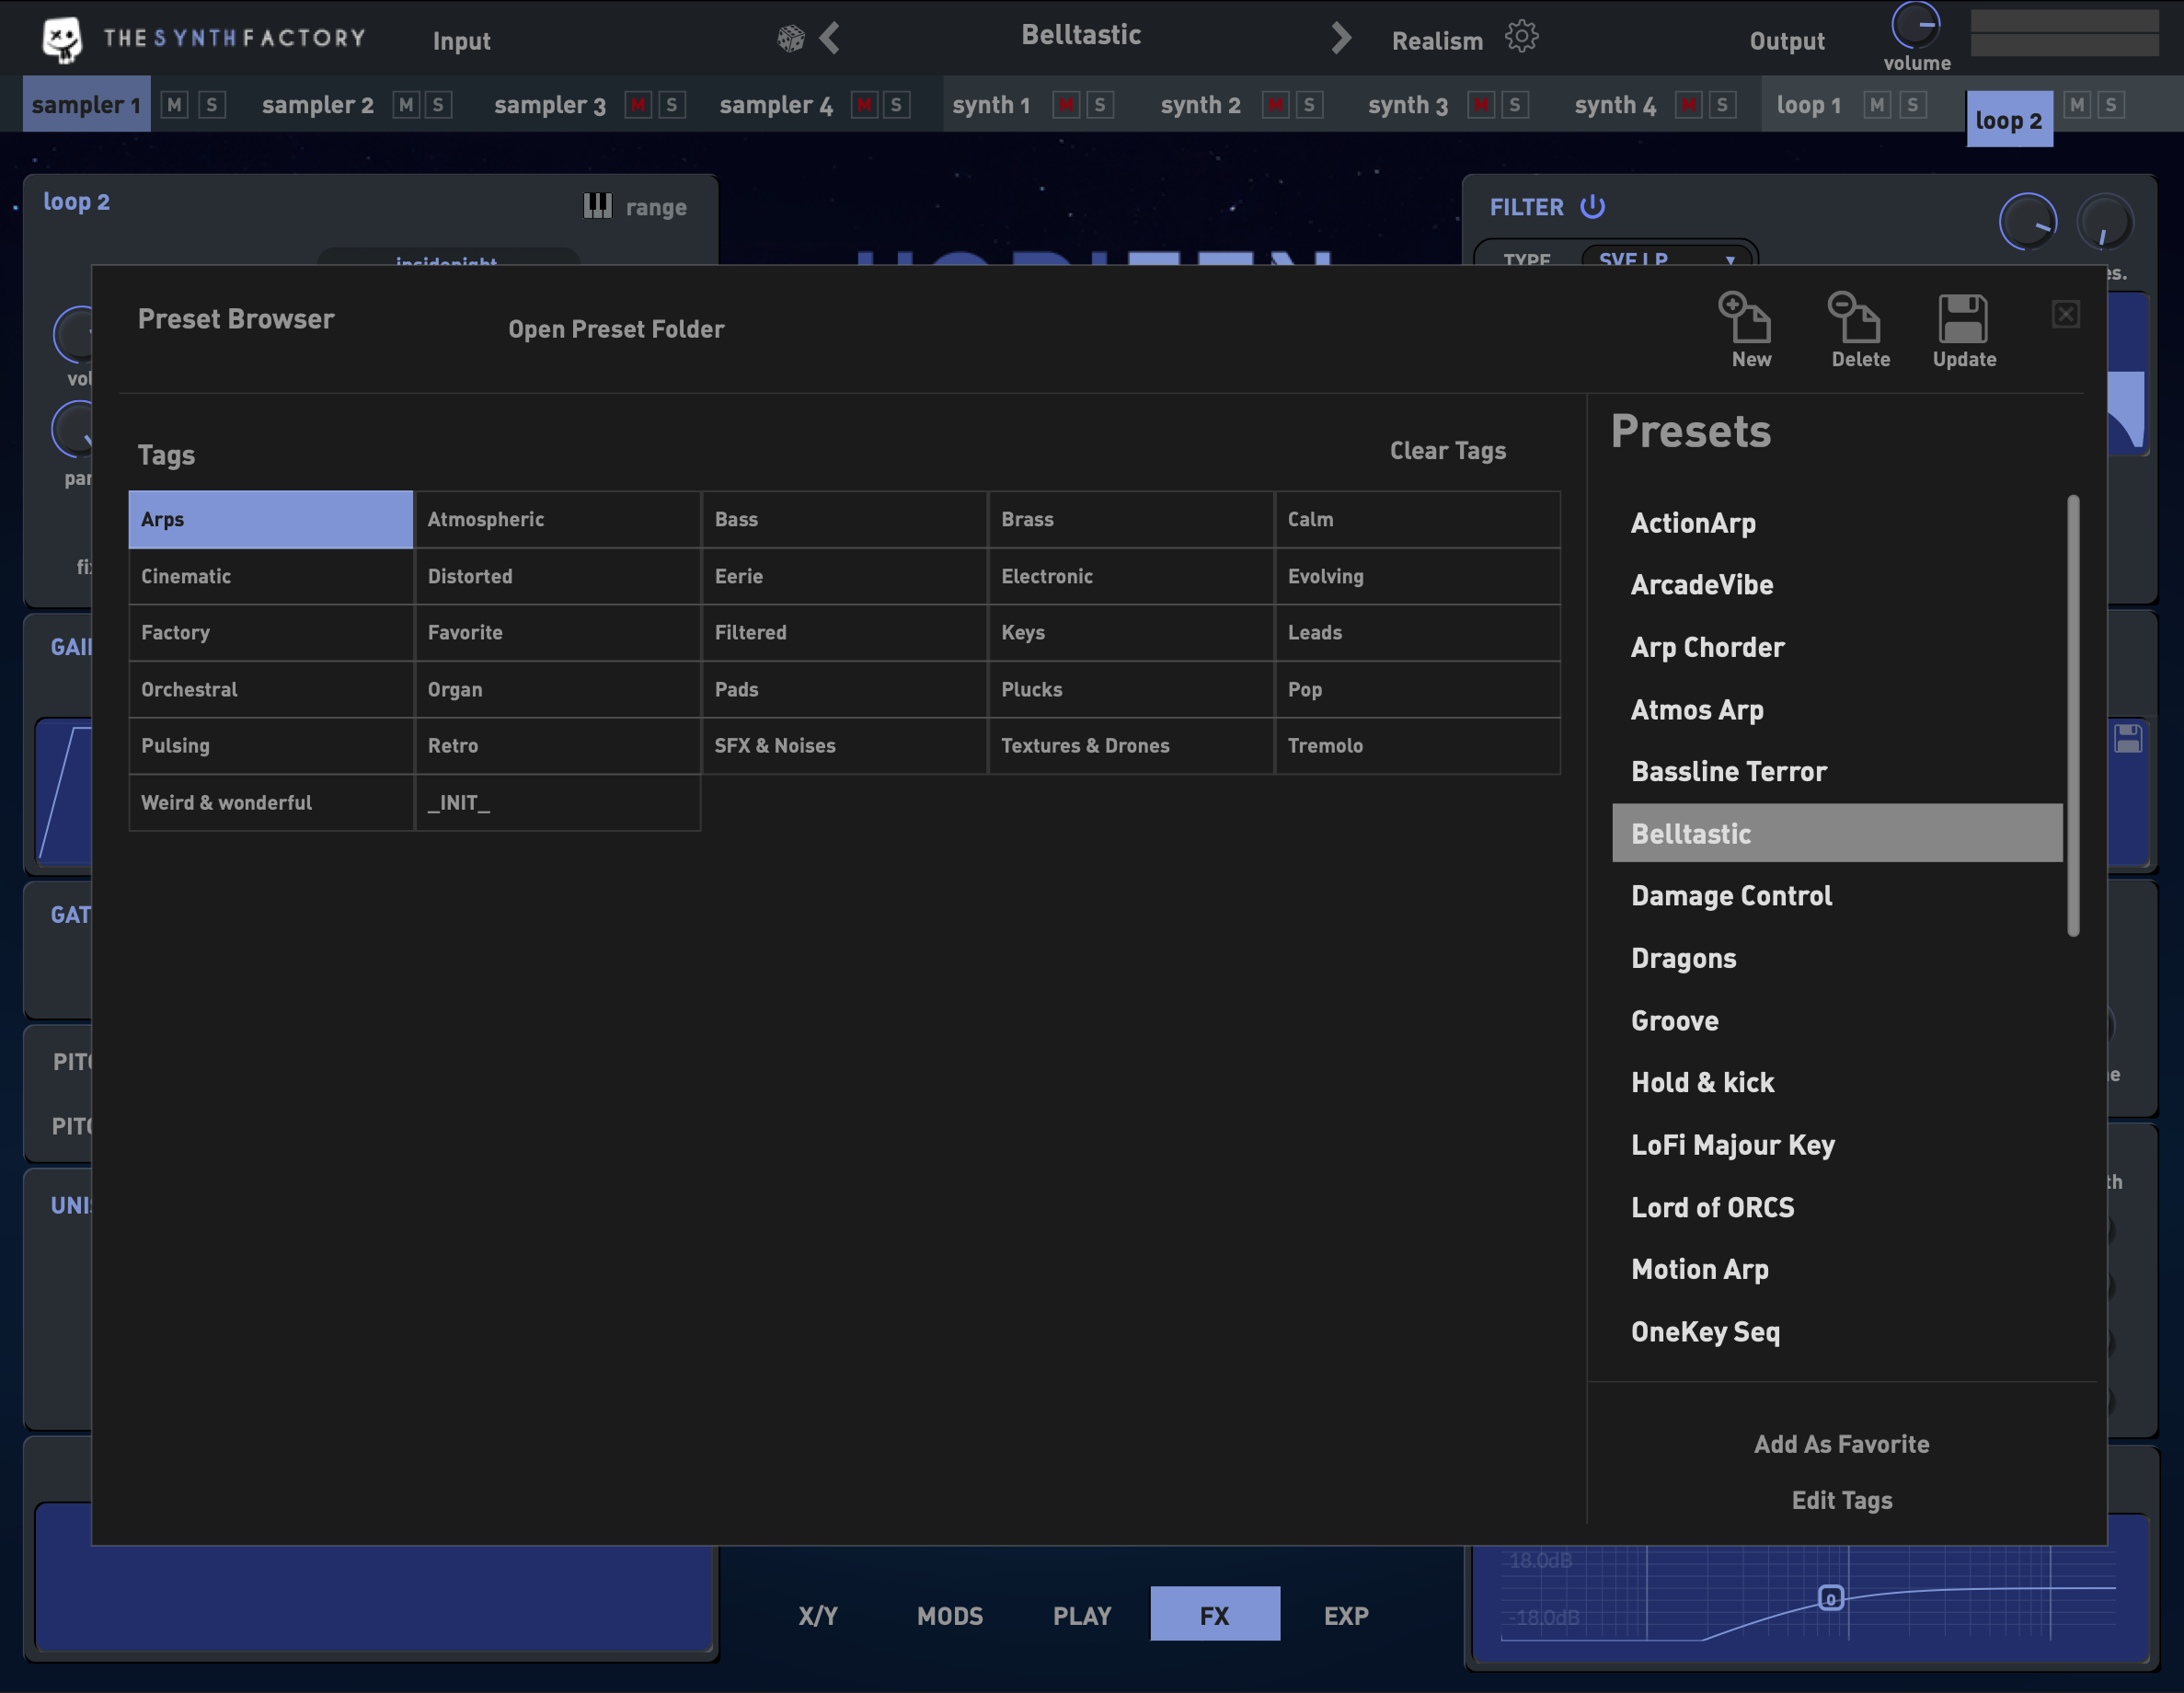Go to next preset with right chevron
2184x1693 pixels.
click(1341, 39)
